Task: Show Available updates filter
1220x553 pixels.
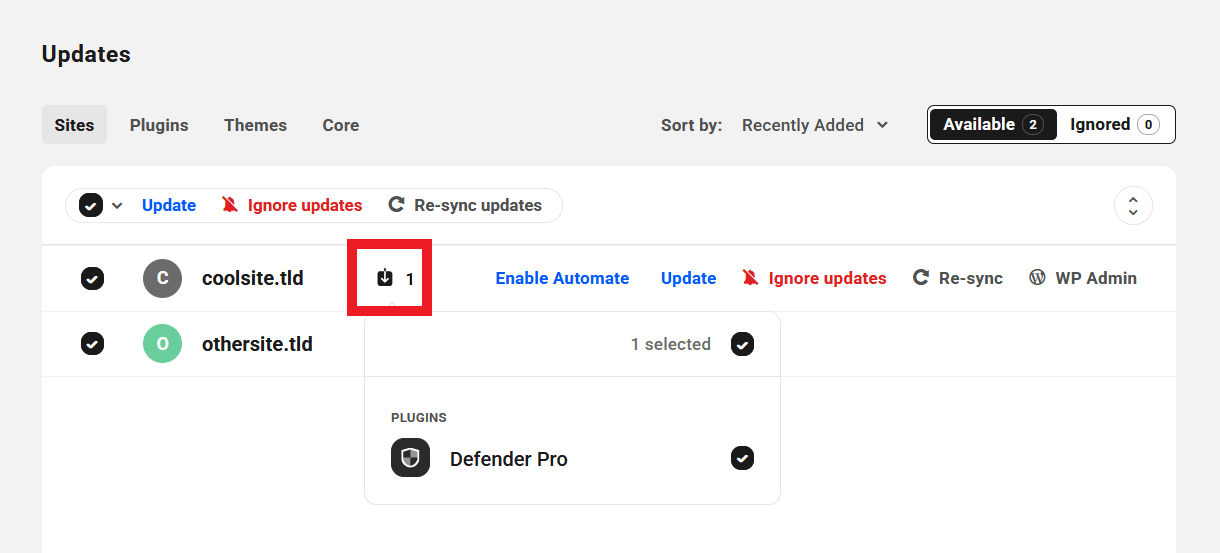Action: pyautogui.click(x=992, y=124)
